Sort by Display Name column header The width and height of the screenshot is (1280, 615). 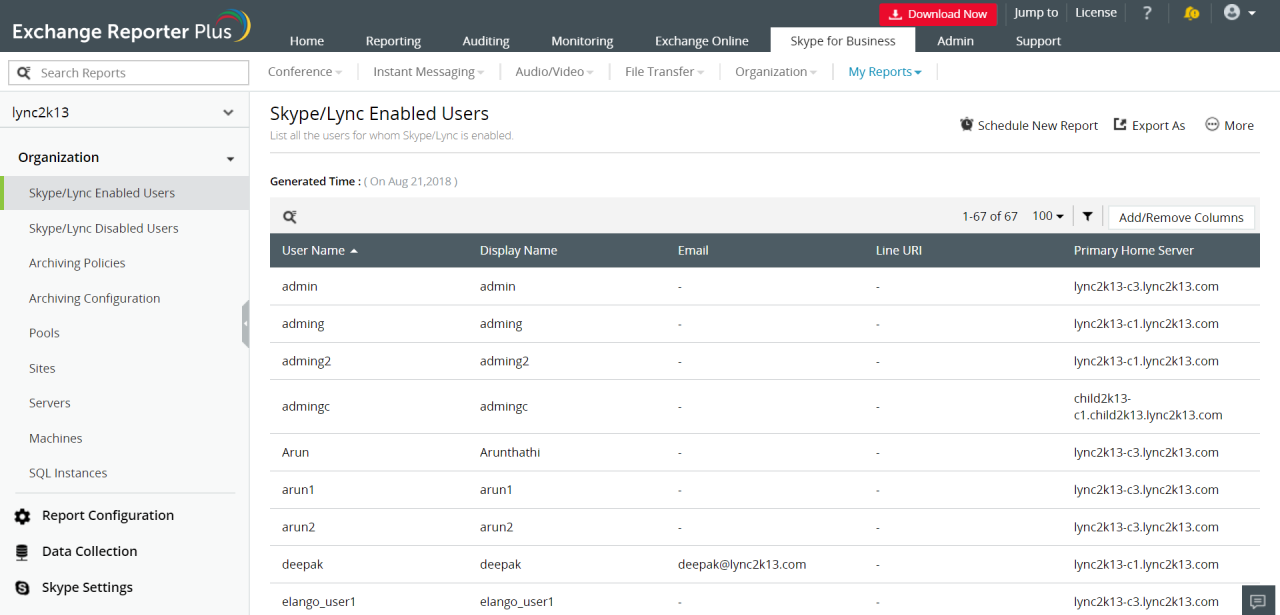pyautogui.click(x=518, y=251)
